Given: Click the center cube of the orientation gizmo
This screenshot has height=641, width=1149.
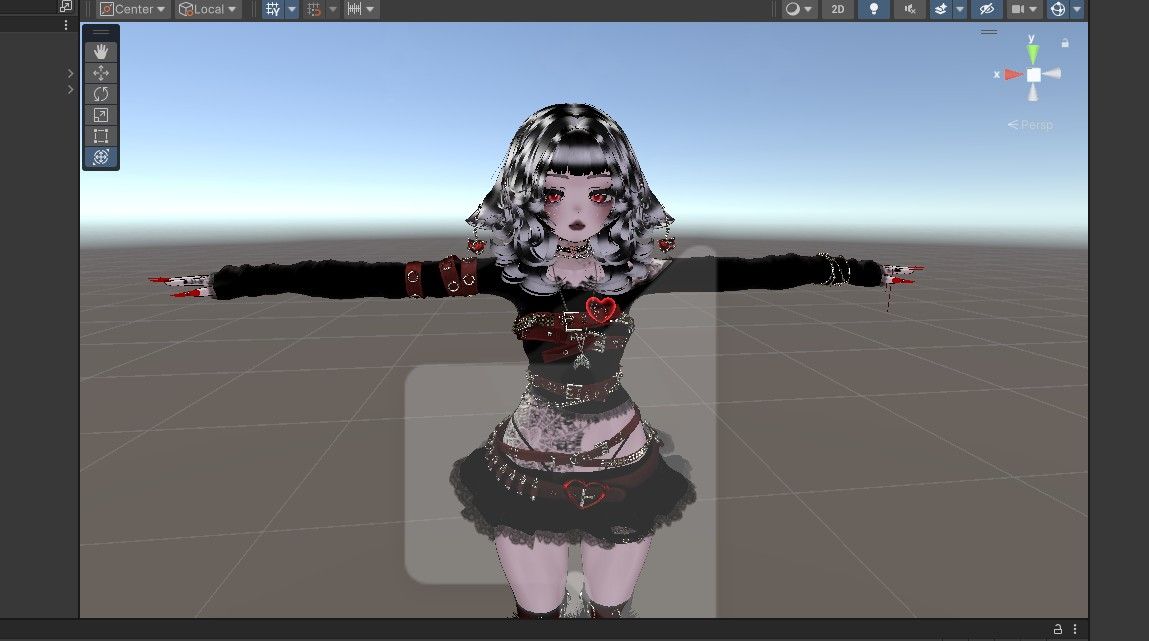Looking at the screenshot, I should pyautogui.click(x=1033, y=75).
